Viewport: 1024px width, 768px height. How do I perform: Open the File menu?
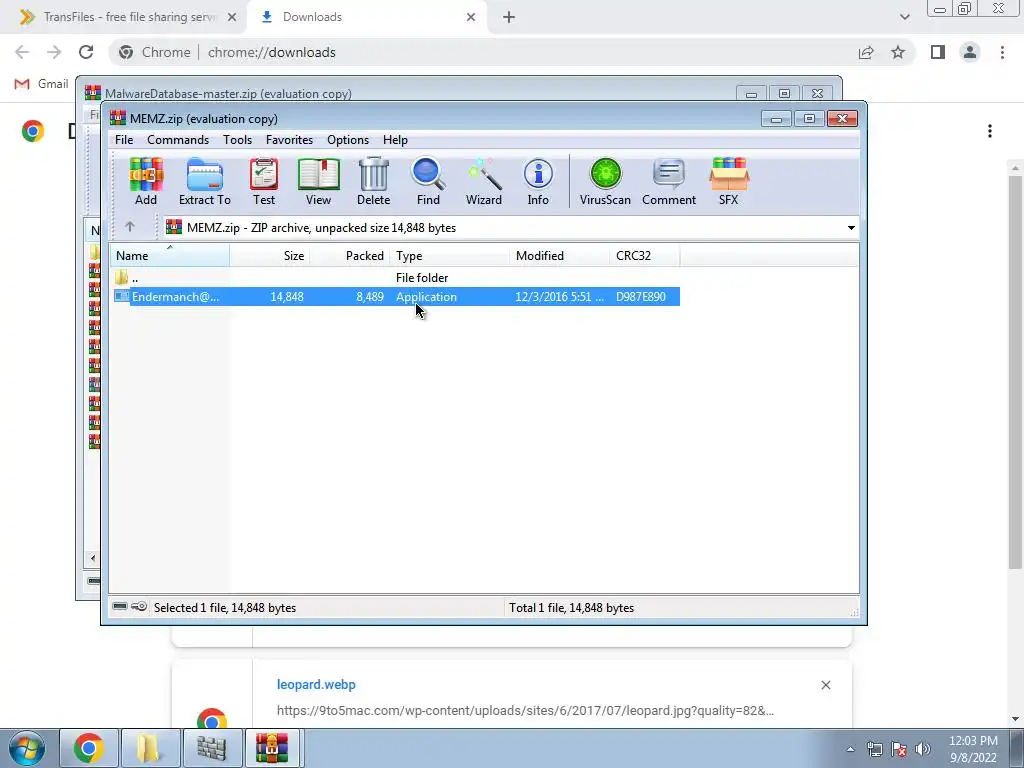(x=124, y=140)
